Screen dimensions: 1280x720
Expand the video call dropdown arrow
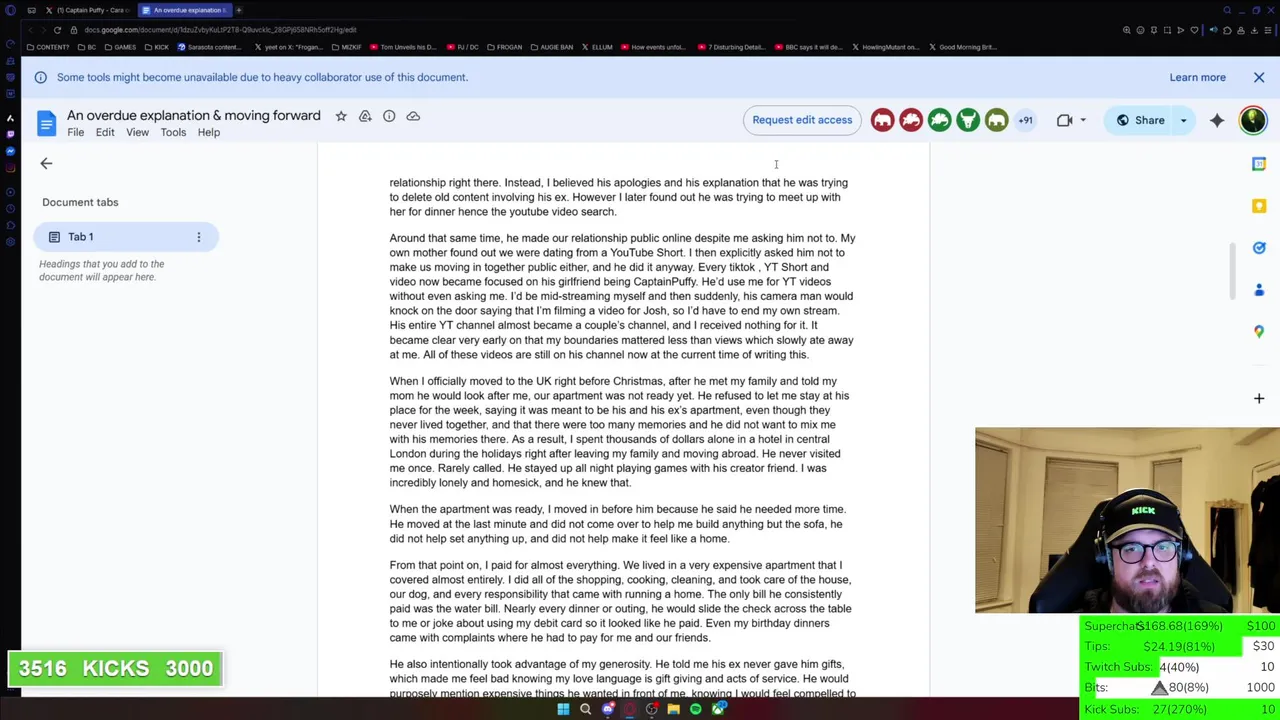pyautogui.click(x=1082, y=120)
